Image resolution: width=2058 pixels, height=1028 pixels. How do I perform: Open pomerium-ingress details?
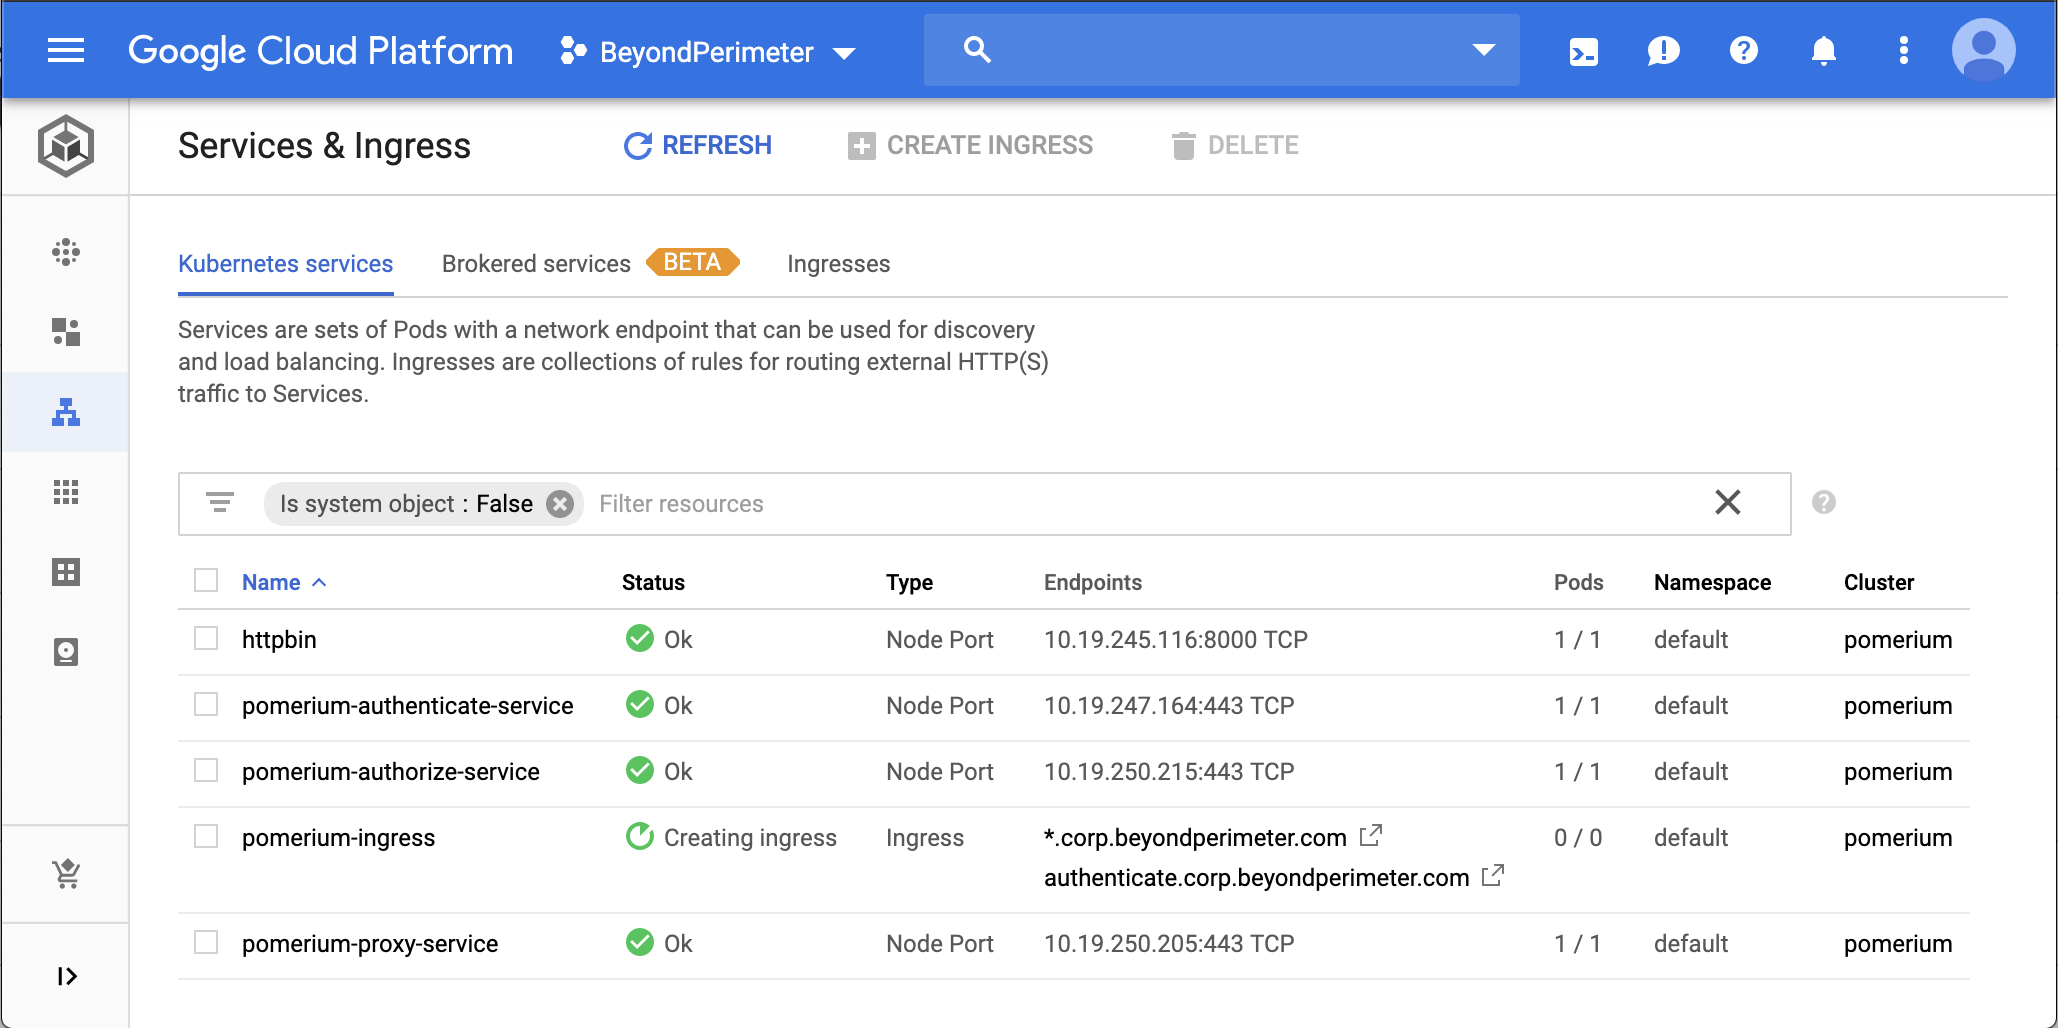tap(338, 838)
